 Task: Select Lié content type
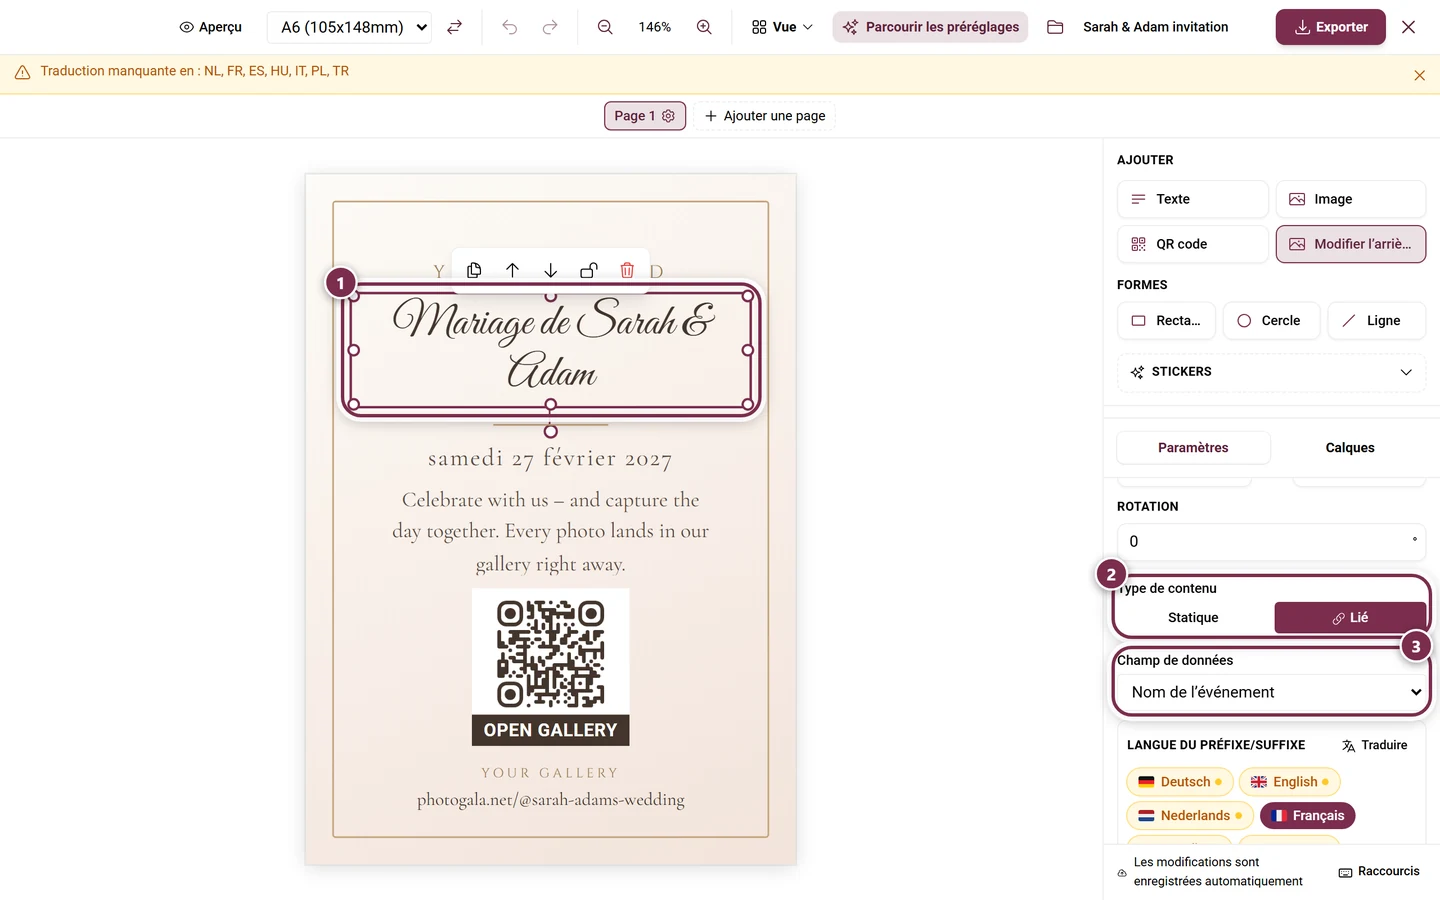(x=1350, y=618)
